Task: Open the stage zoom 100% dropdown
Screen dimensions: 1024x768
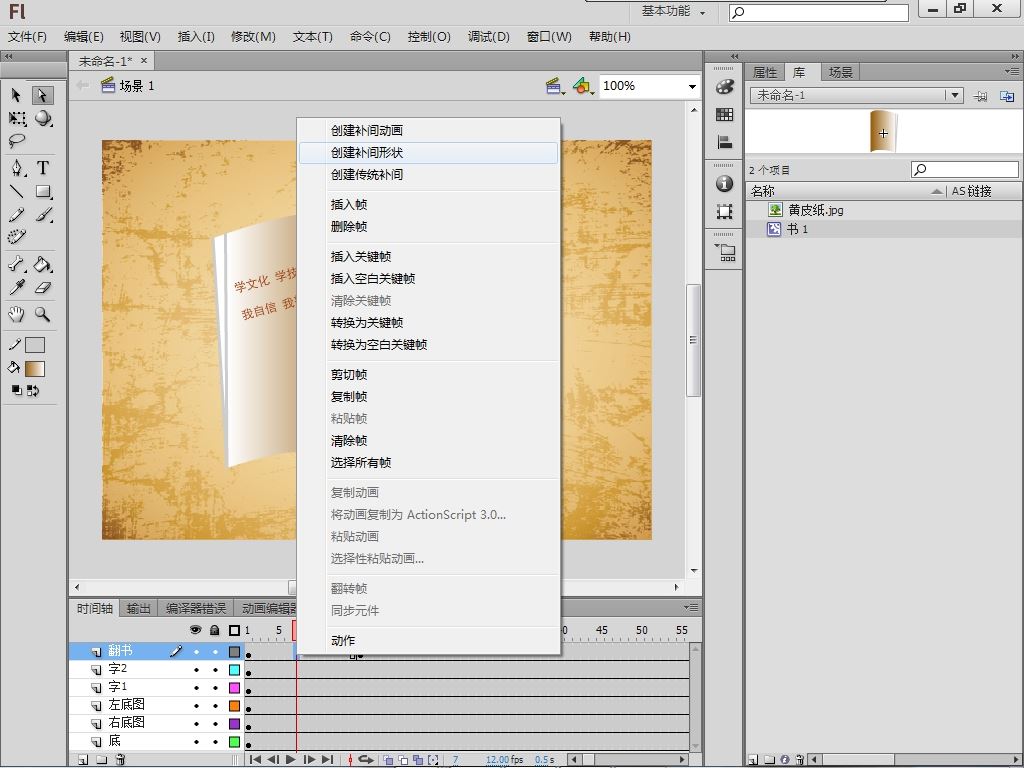Action: click(691, 86)
